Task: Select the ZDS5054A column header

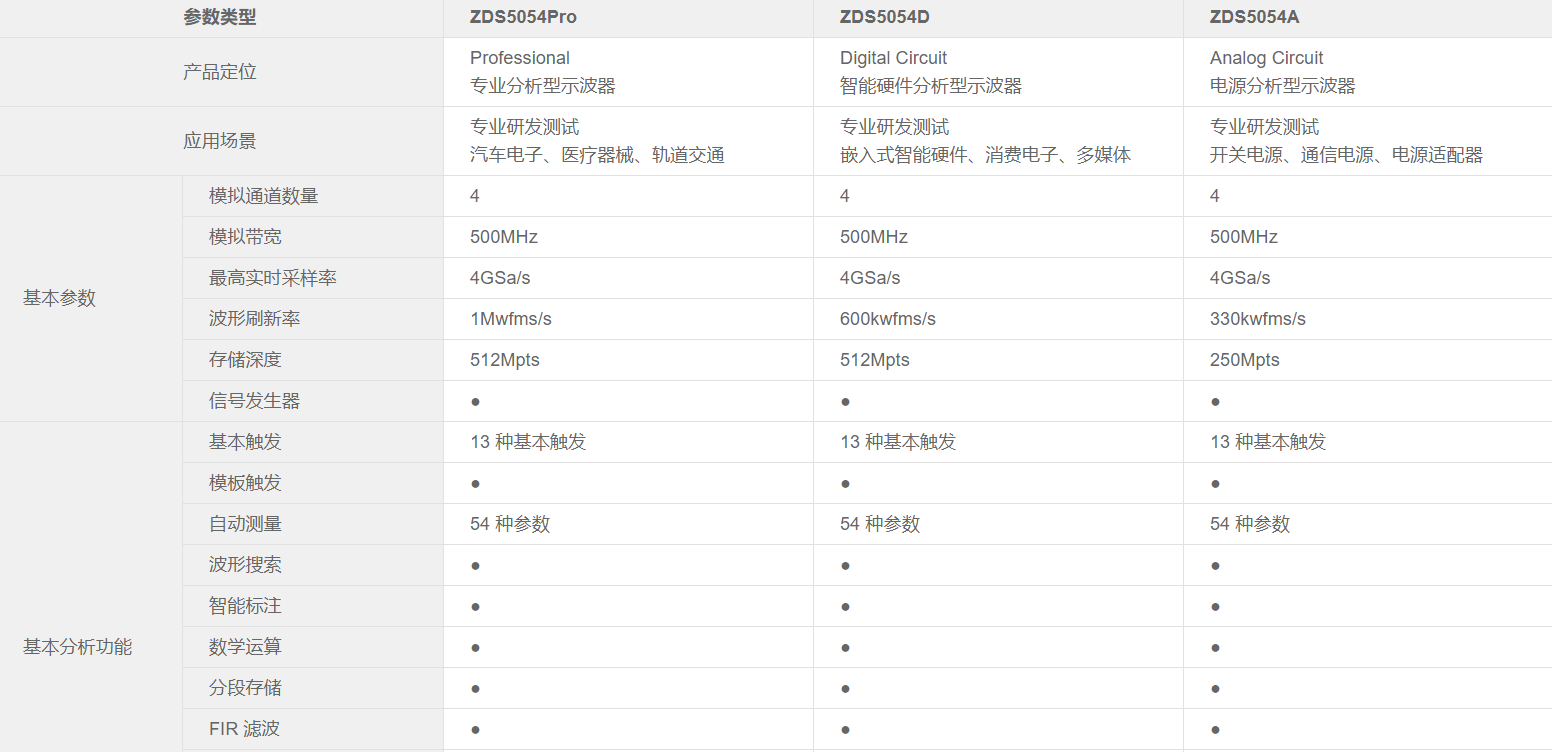Action: point(1367,17)
